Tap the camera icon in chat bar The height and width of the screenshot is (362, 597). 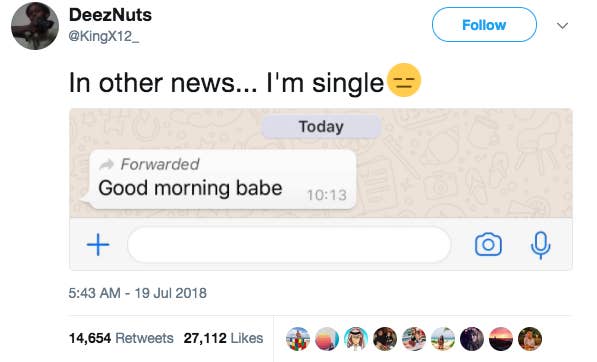(x=488, y=244)
